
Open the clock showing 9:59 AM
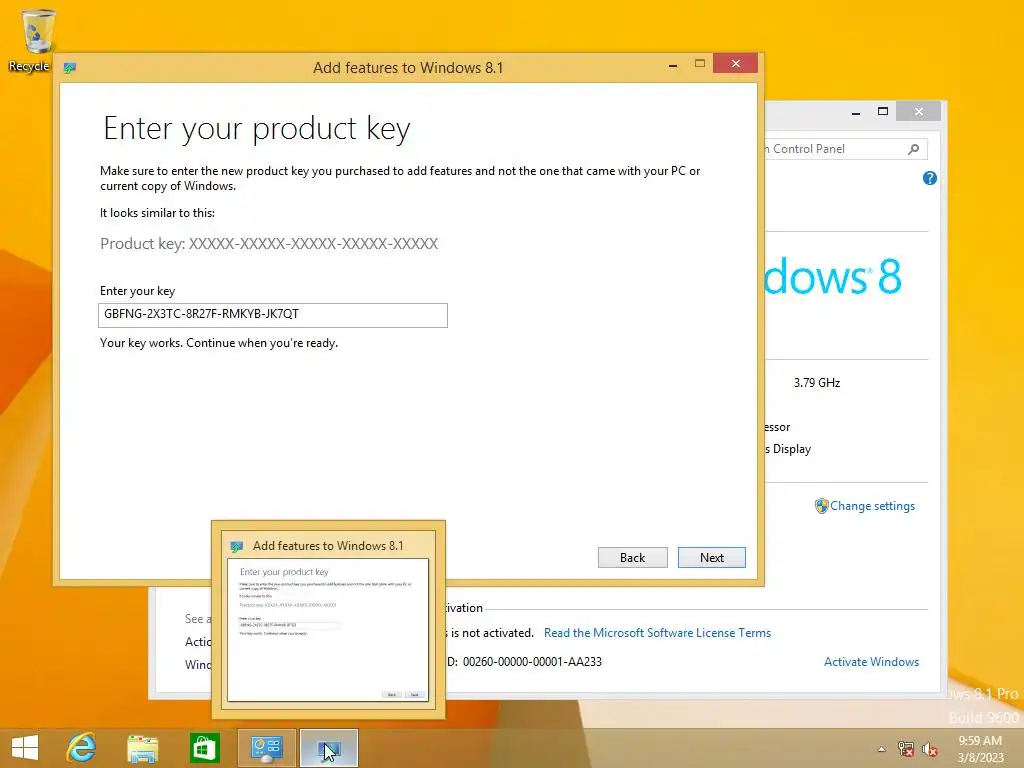[x=980, y=748]
